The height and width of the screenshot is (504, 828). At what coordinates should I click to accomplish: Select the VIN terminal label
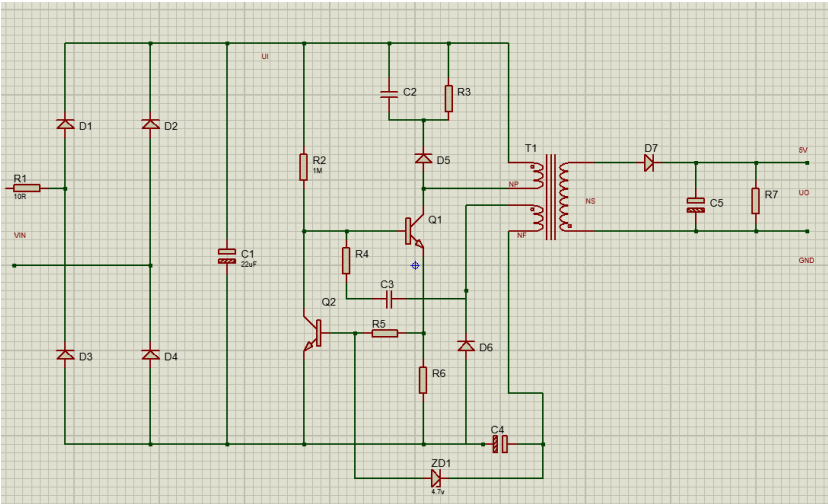(x=19, y=235)
